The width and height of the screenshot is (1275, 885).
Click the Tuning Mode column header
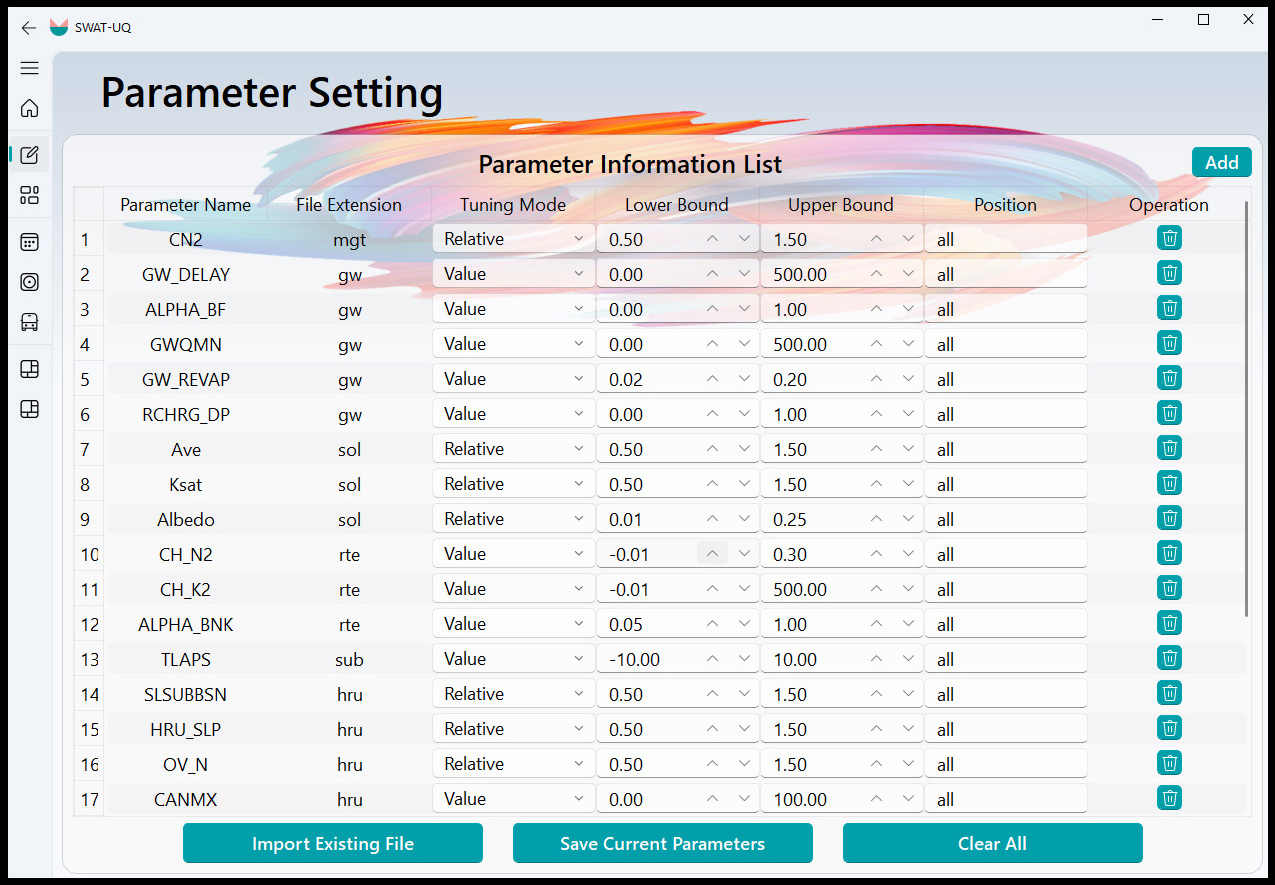click(x=513, y=205)
